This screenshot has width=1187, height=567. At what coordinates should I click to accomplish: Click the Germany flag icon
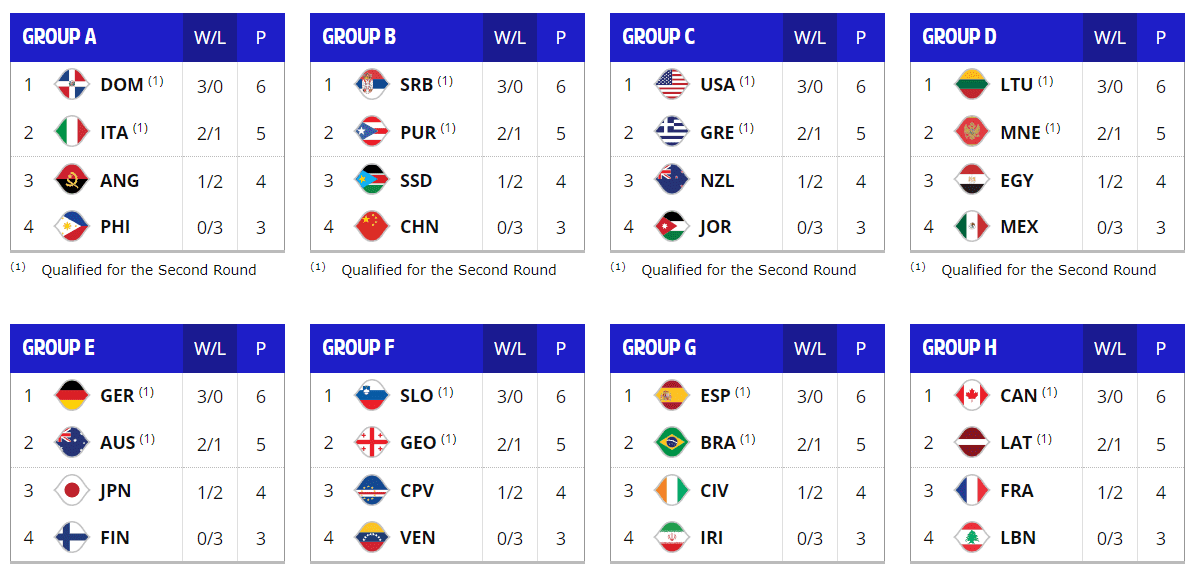[x=73, y=395]
